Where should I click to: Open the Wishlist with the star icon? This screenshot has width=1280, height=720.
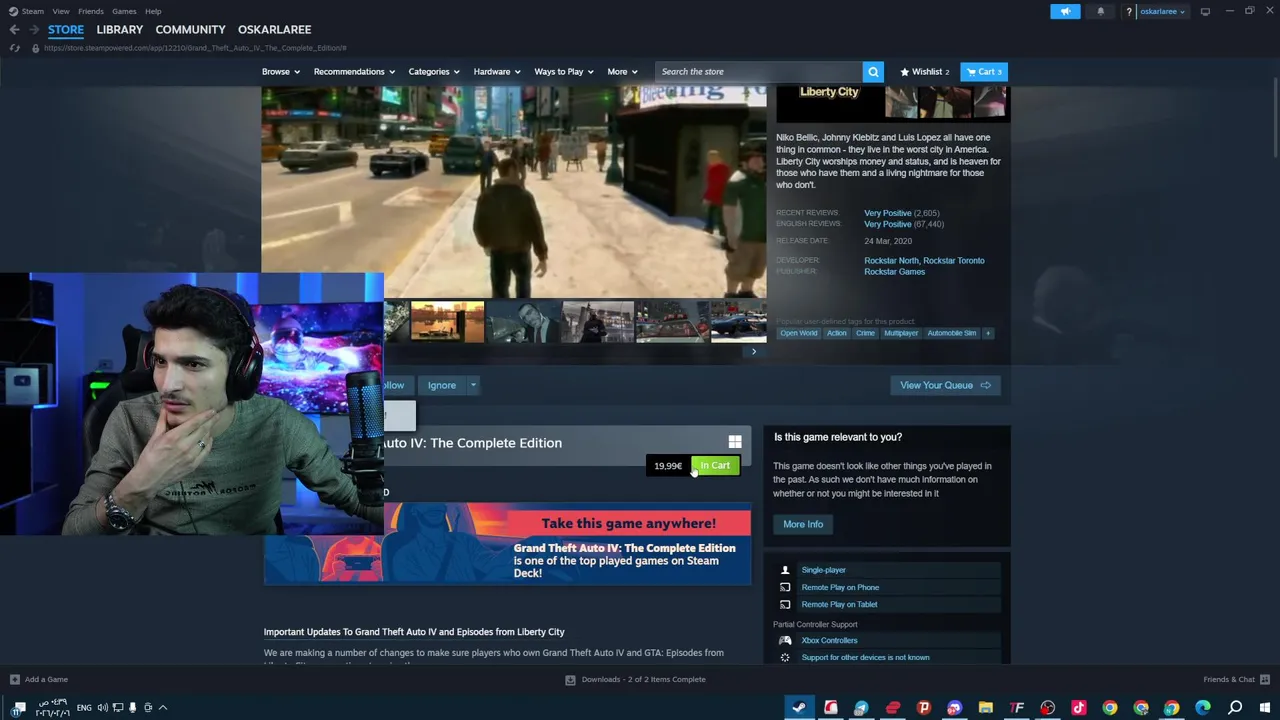pos(924,72)
